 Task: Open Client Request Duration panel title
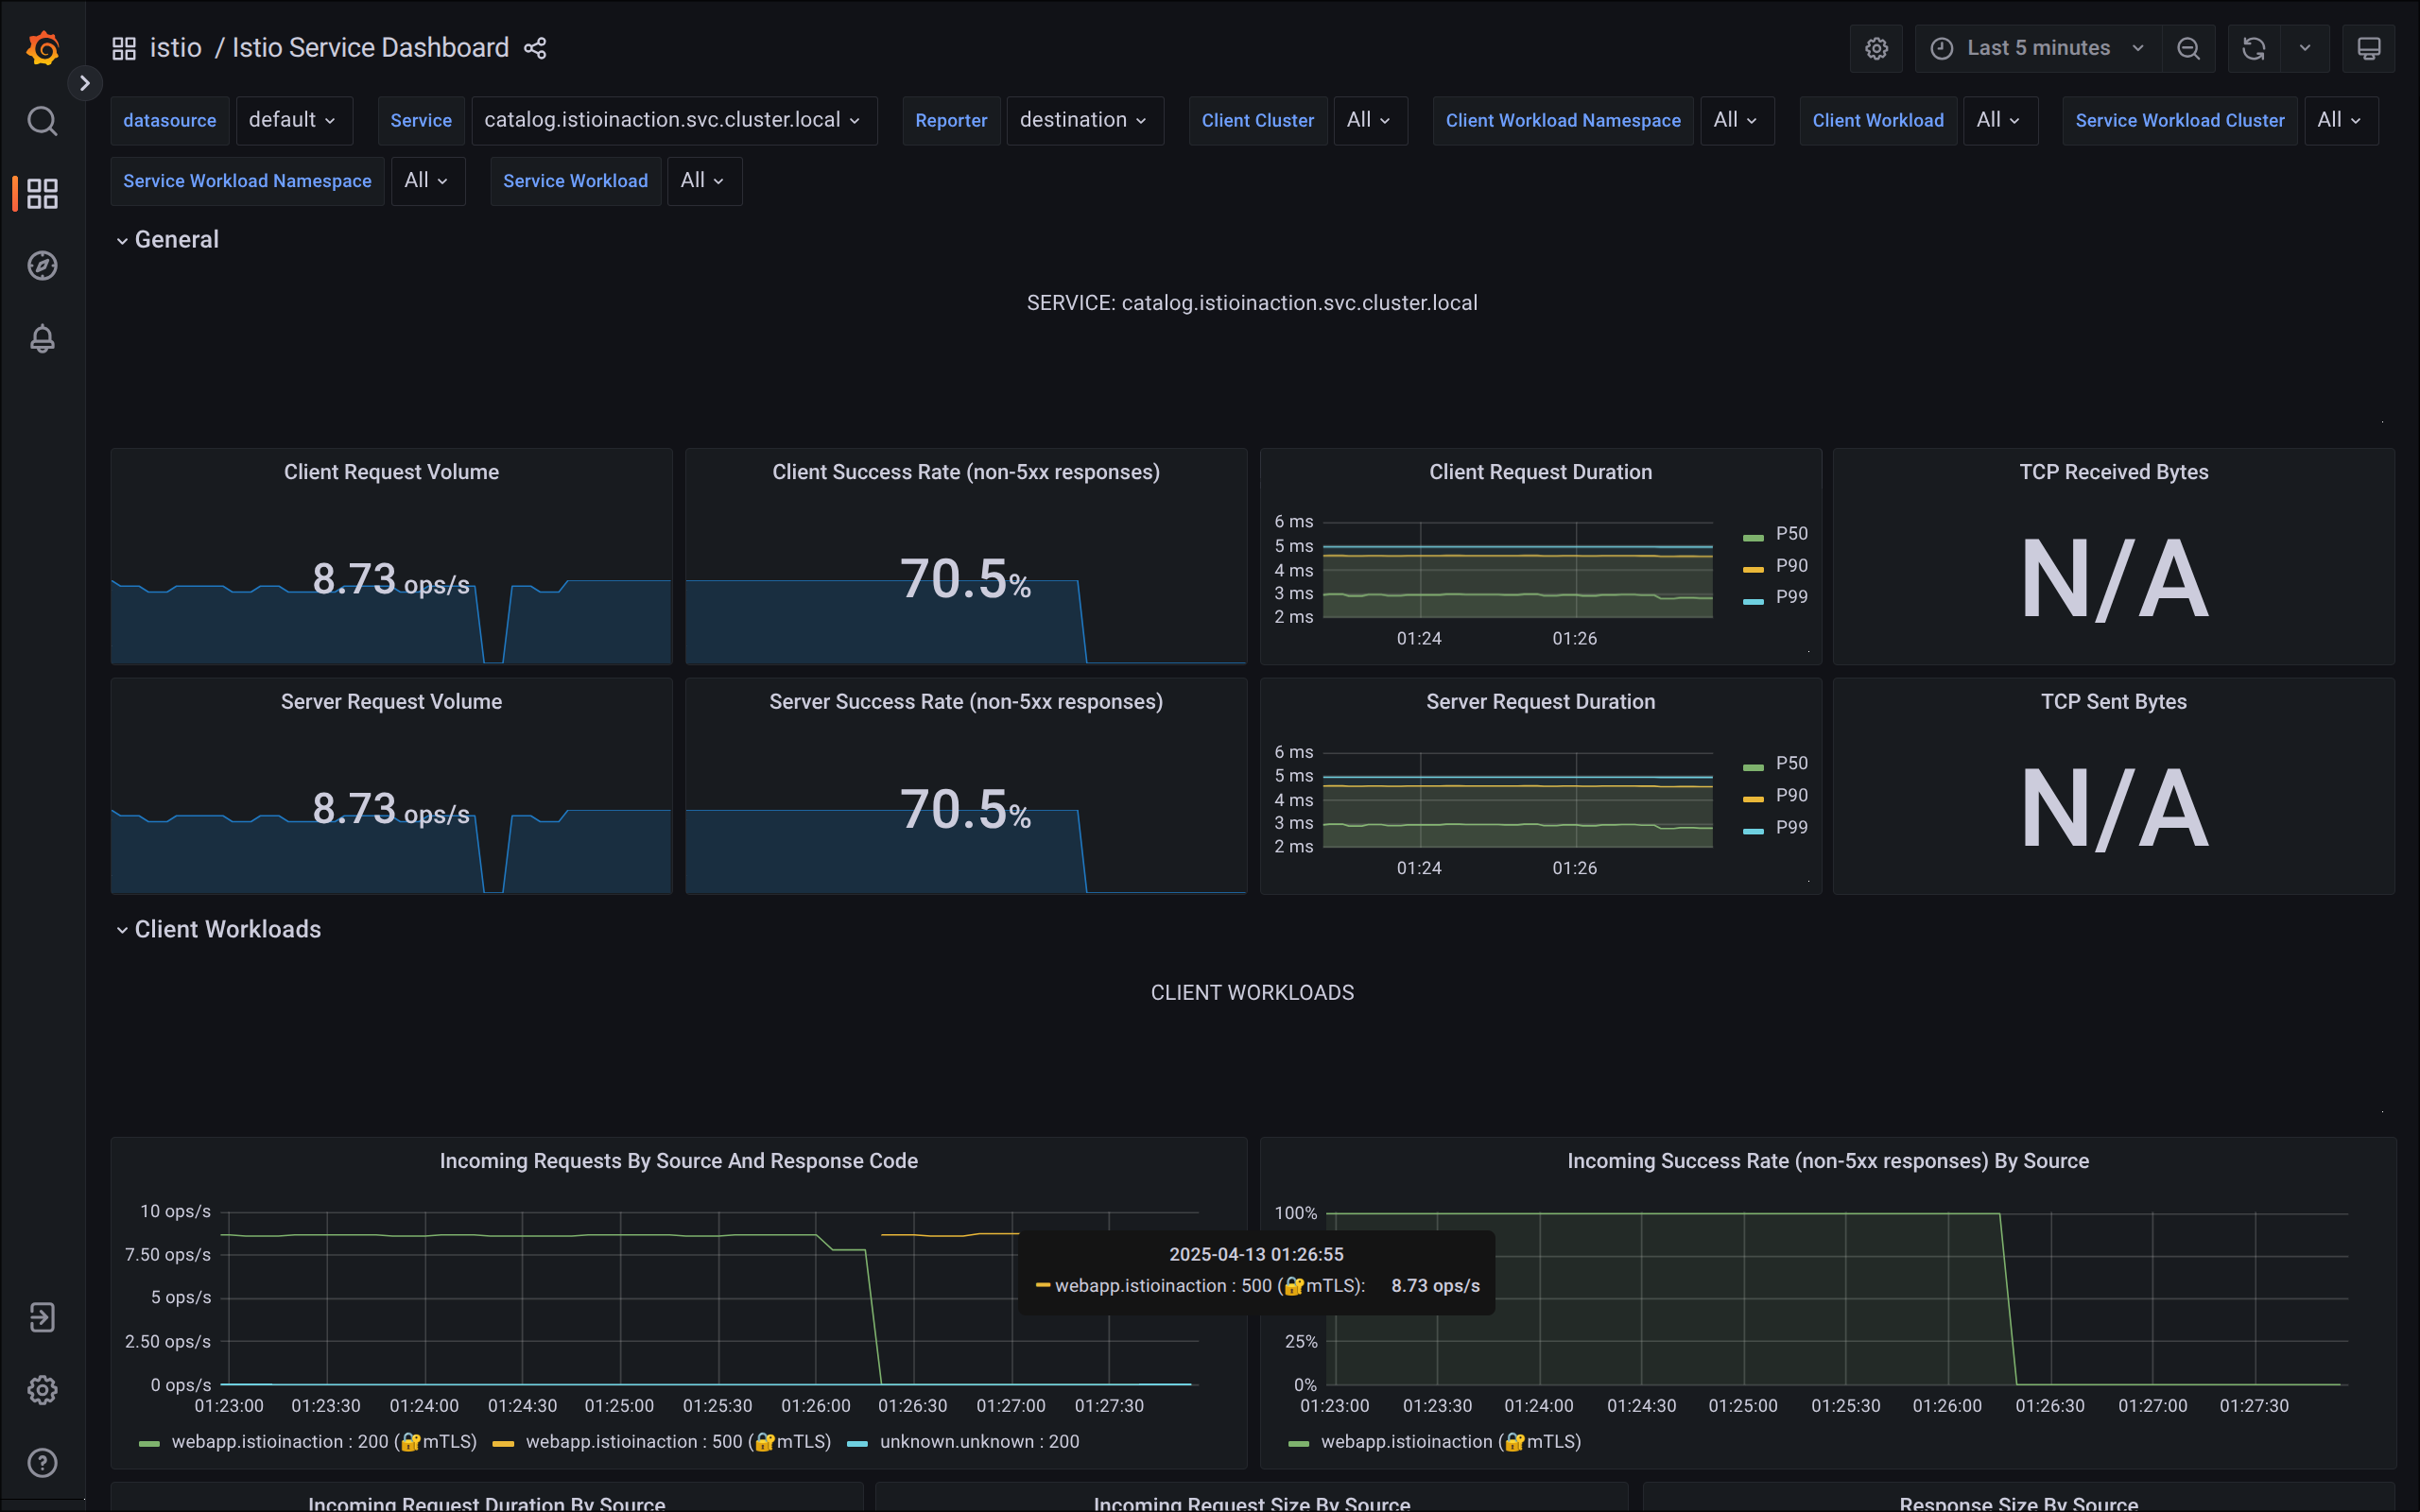pyautogui.click(x=1540, y=472)
